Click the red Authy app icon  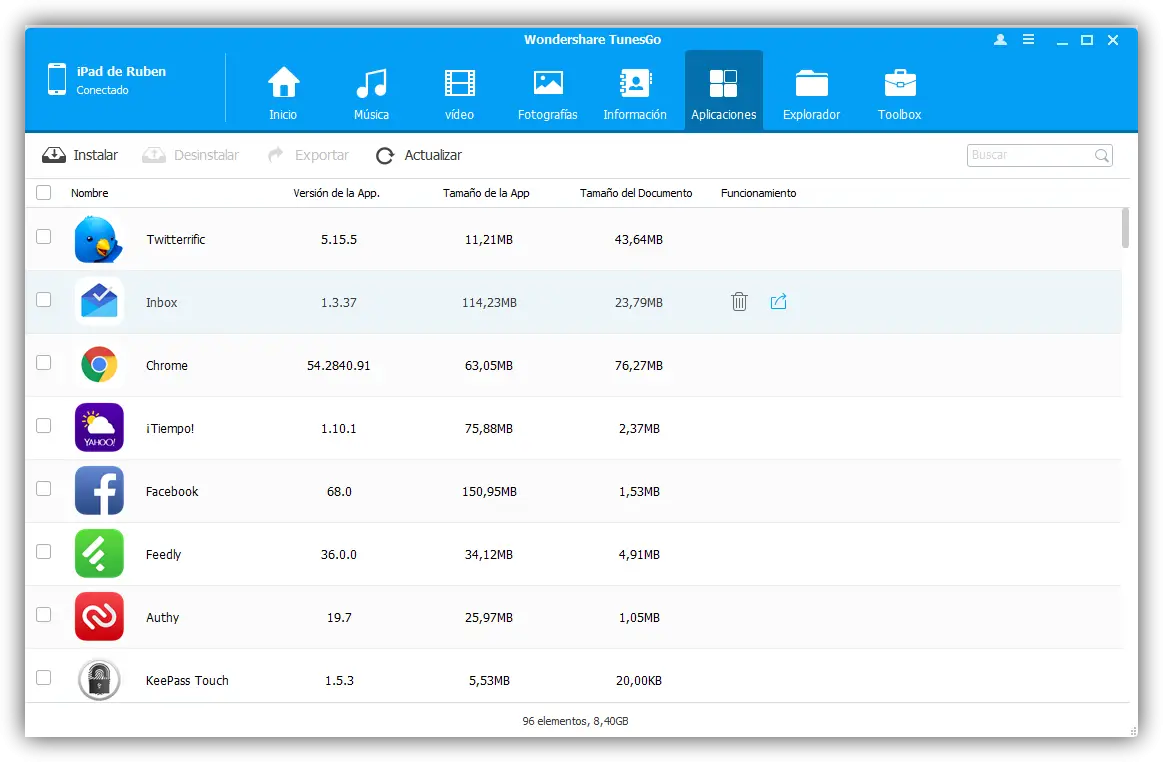pyautogui.click(x=99, y=617)
